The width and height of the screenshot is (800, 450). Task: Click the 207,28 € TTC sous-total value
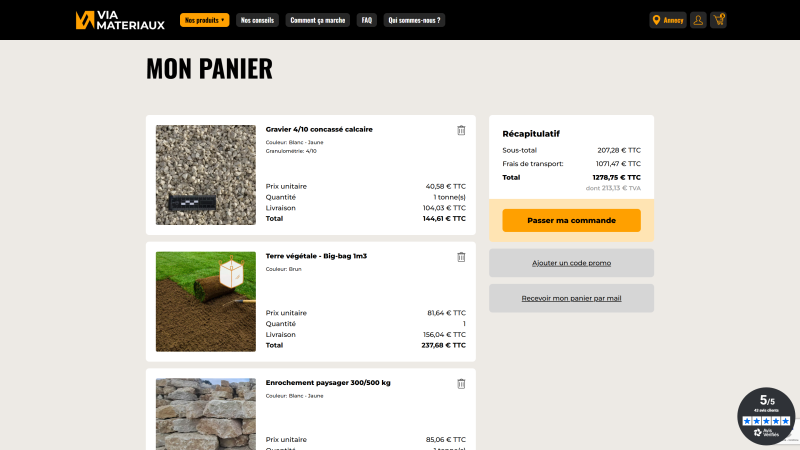(x=619, y=151)
